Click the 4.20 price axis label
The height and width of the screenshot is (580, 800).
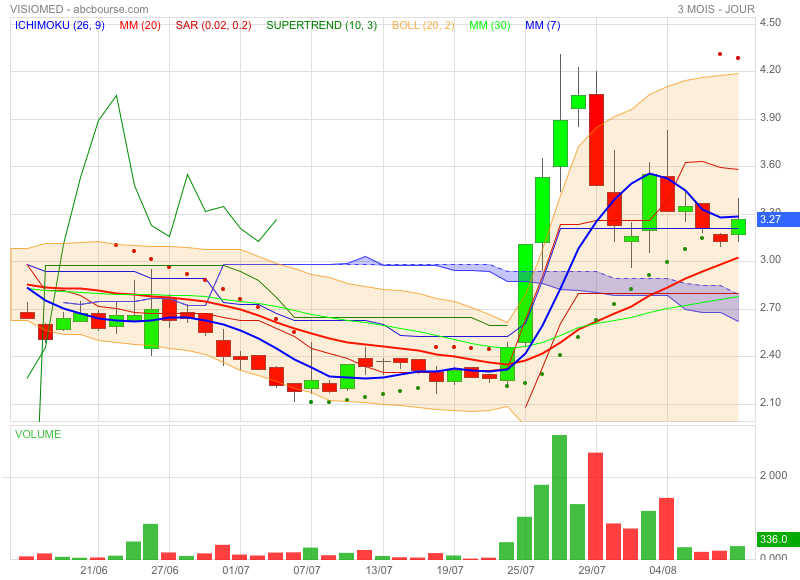(770, 69)
